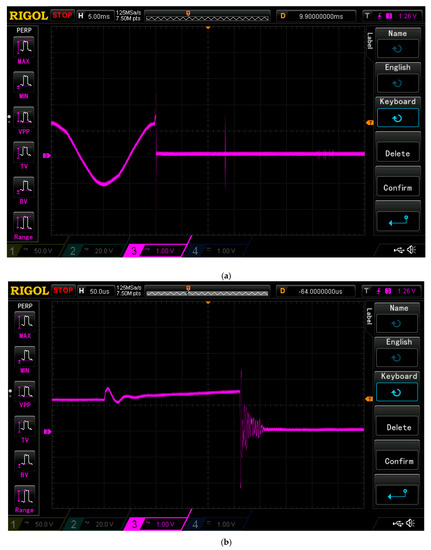Open the English input method selector in screenshot (b)
The width and height of the screenshot is (431, 550).
397,352
